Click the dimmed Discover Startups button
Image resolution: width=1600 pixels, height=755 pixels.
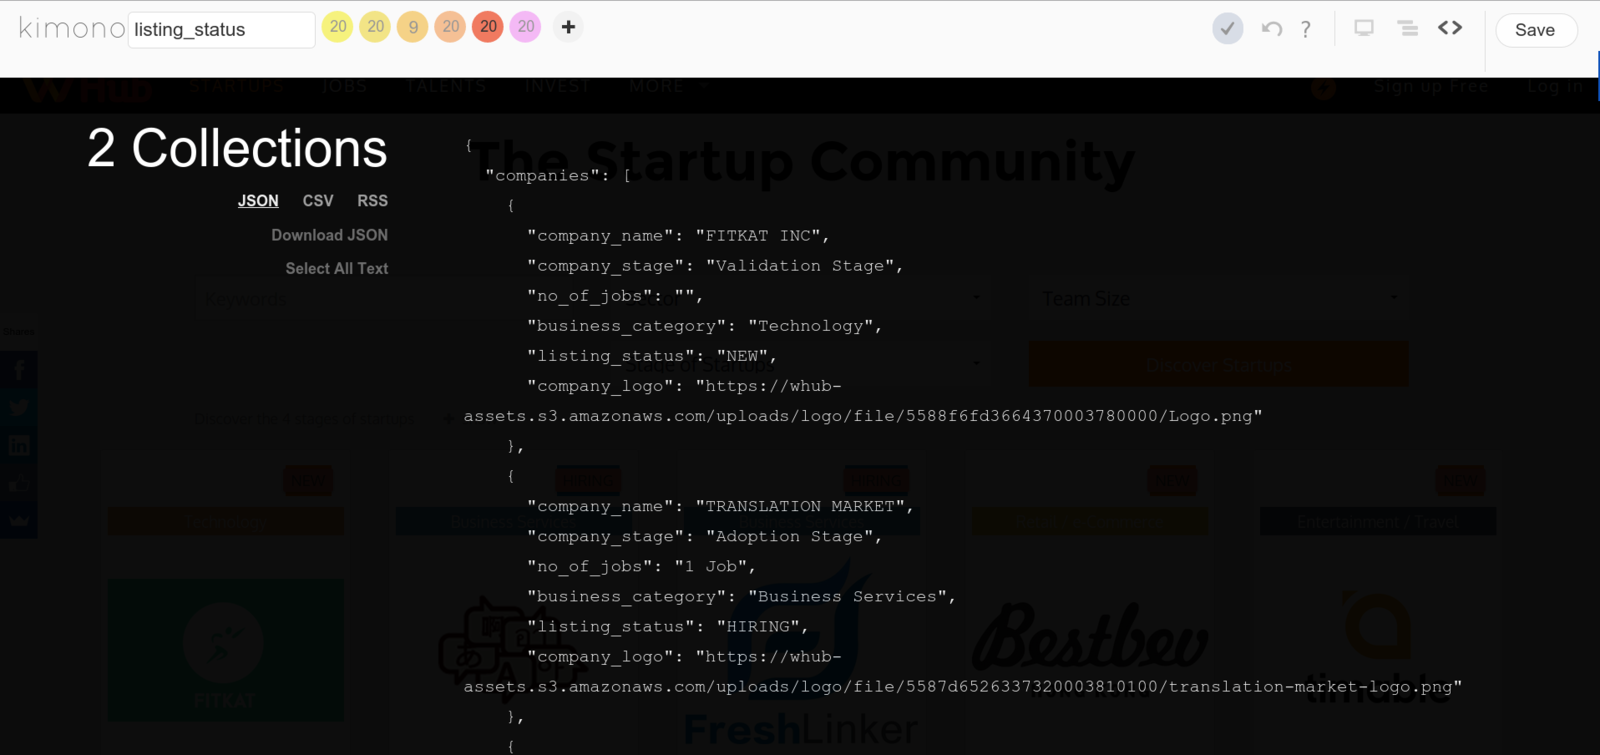pyautogui.click(x=1218, y=365)
